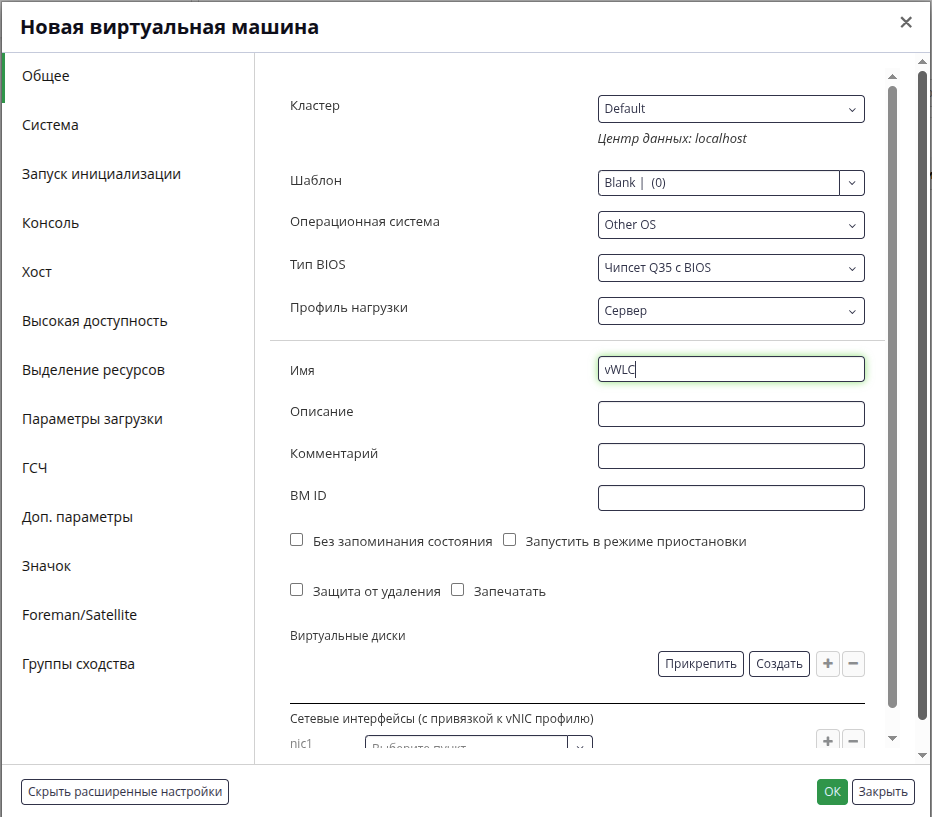932x817 pixels.
Task: Click into the Описание text field
Action: (731, 414)
